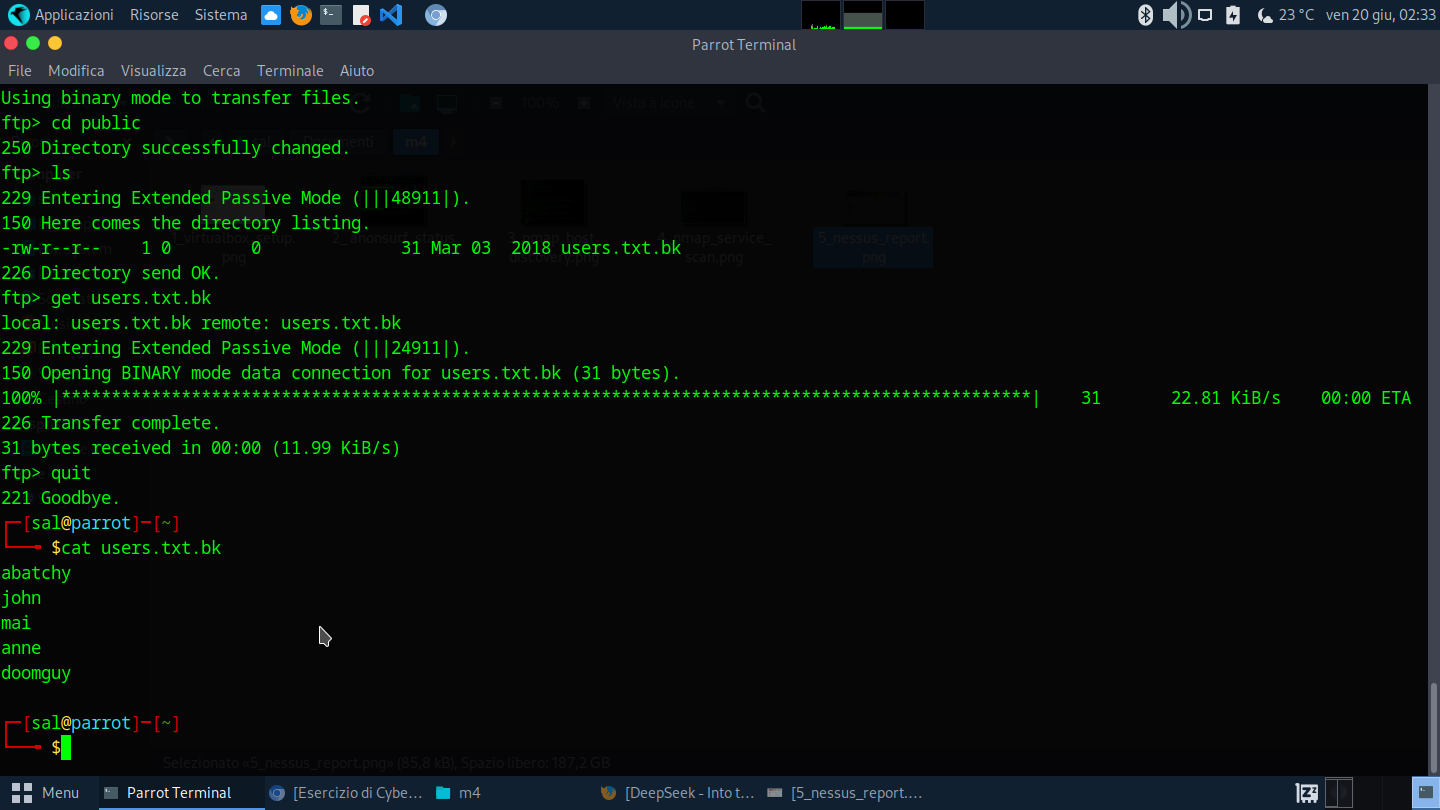The height and width of the screenshot is (810, 1440).
Task: Launch terminal from the top panel icon
Action: coord(331,15)
